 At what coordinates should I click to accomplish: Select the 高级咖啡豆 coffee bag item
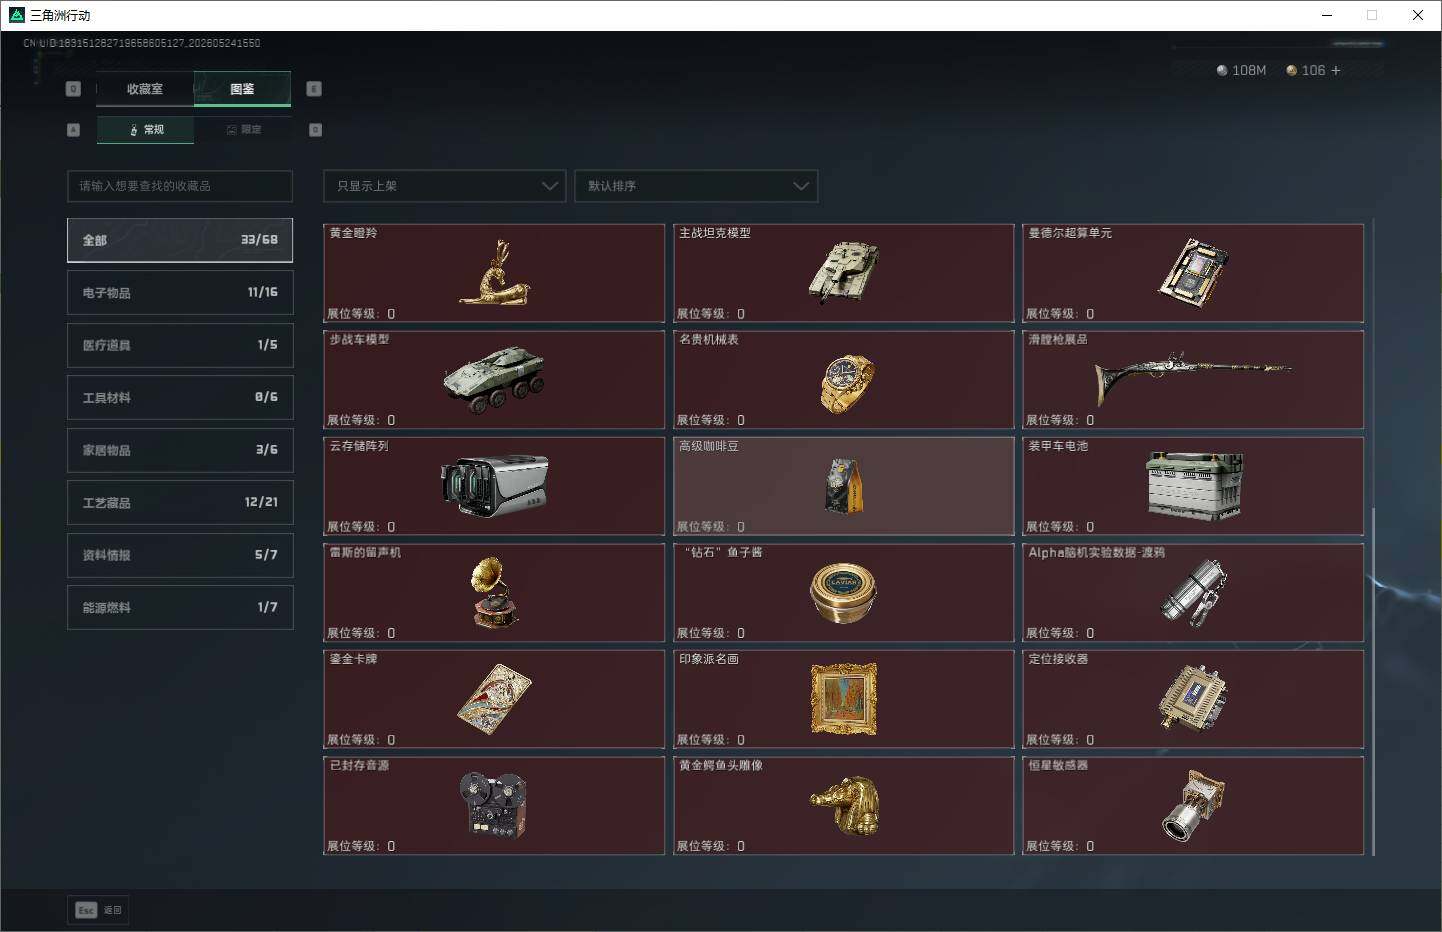click(844, 486)
